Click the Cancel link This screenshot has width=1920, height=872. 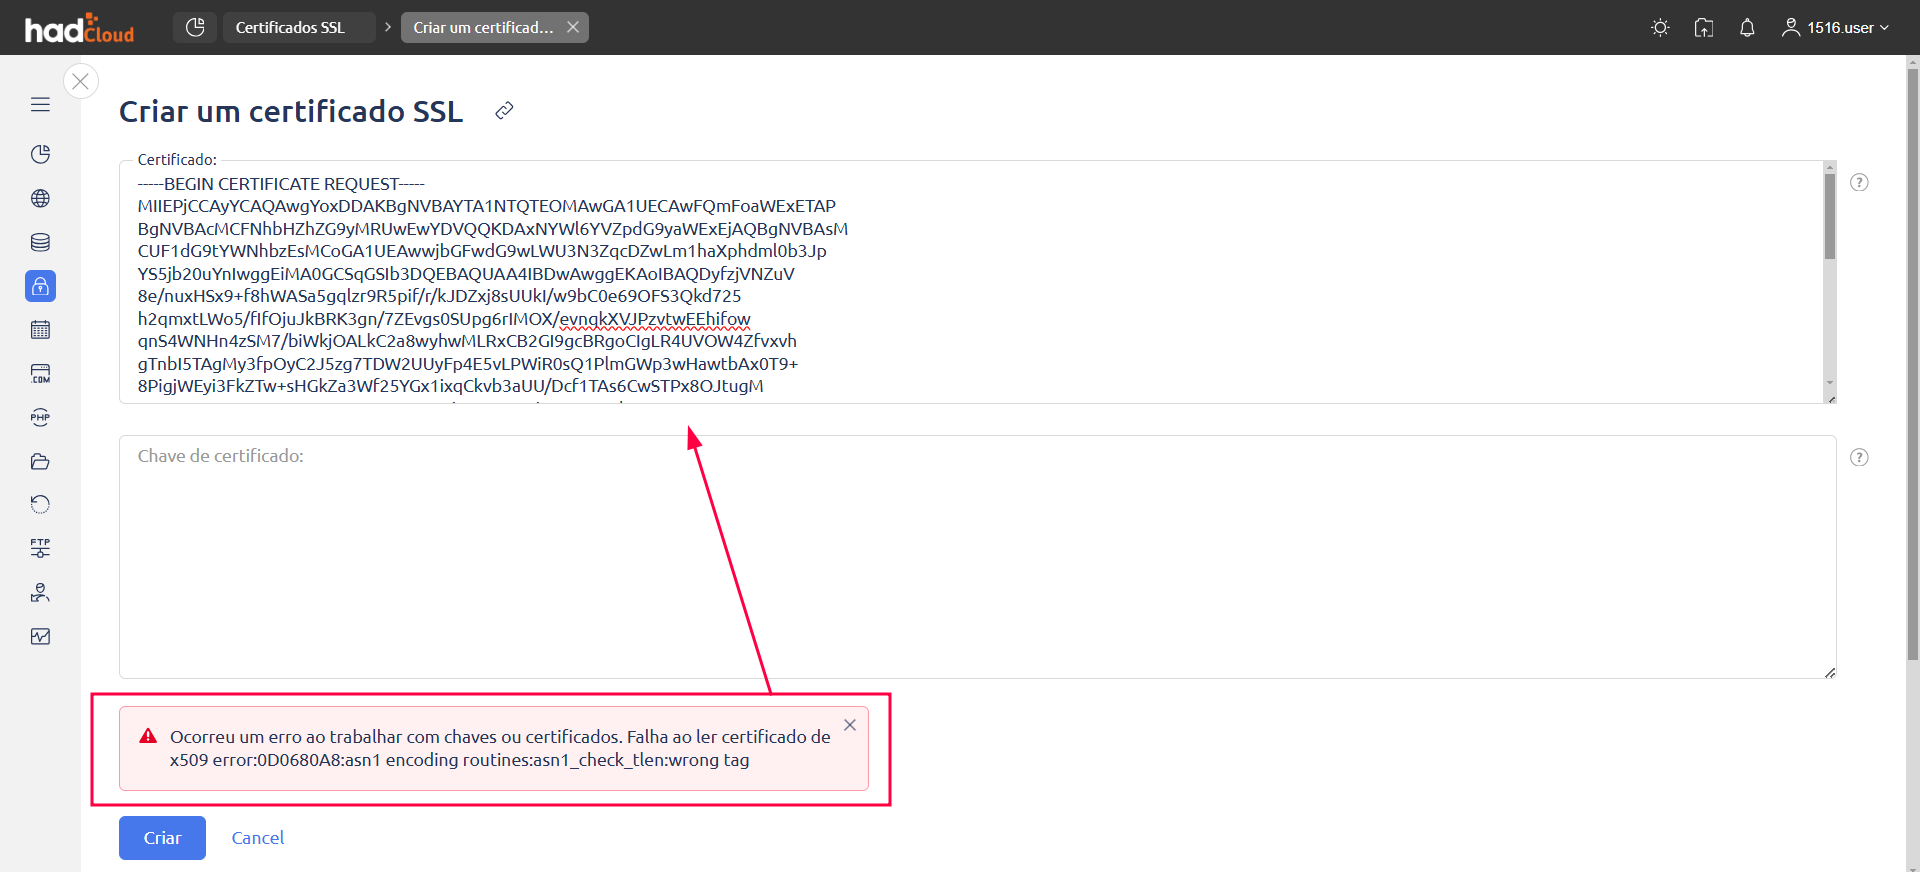pos(258,838)
